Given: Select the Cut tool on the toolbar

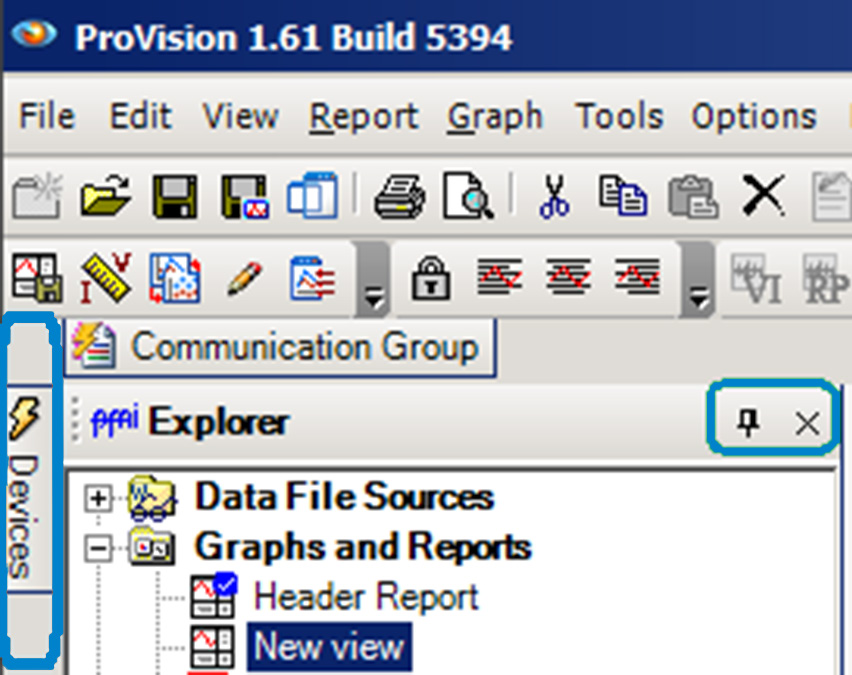Looking at the screenshot, I should coord(555,195).
